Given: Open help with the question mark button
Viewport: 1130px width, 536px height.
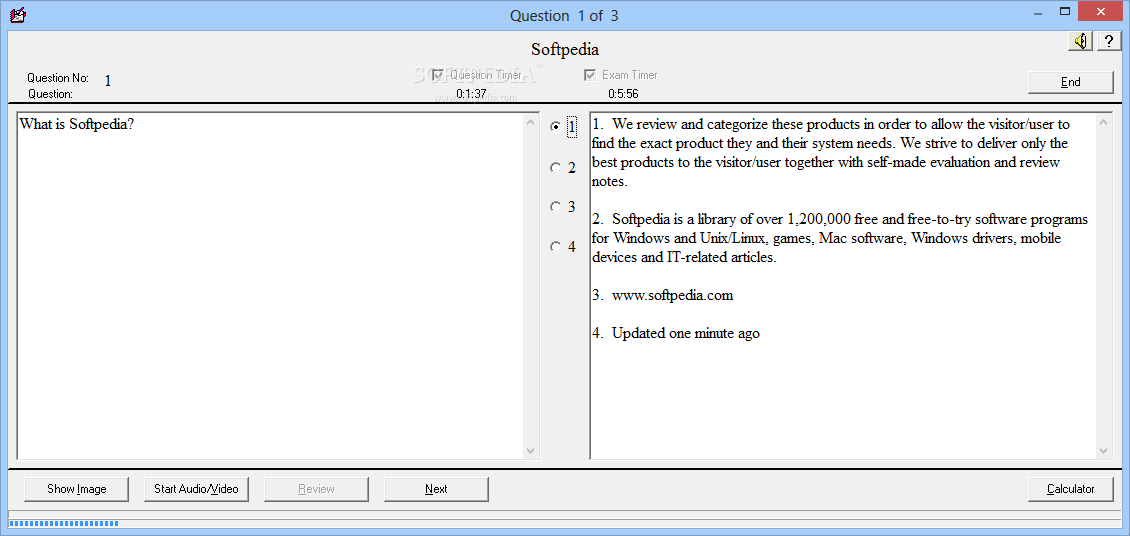Looking at the screenshot, I should 1108,42.
